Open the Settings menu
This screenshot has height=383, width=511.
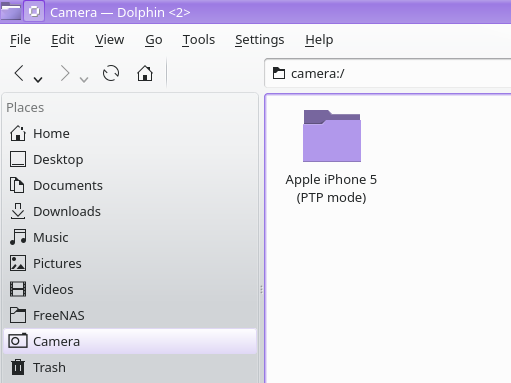[260, 40]
